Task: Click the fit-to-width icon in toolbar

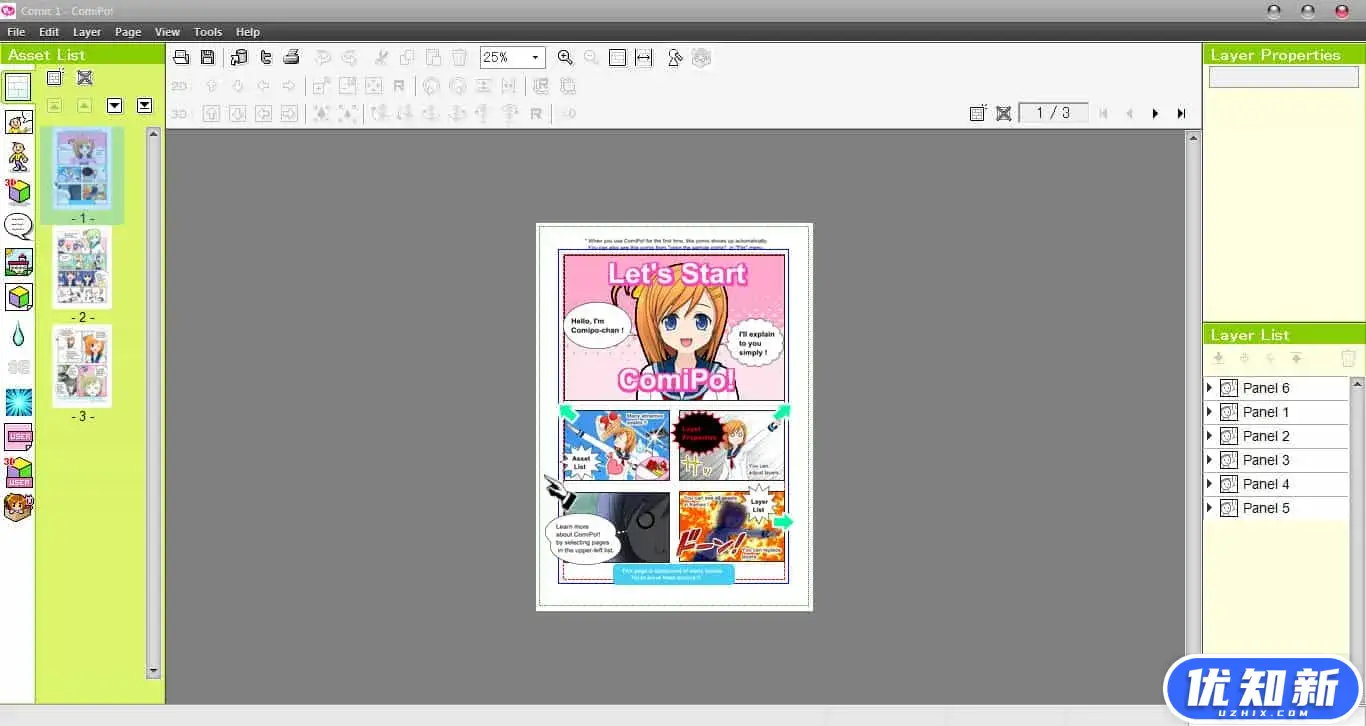Action: (x=644, y=58)
